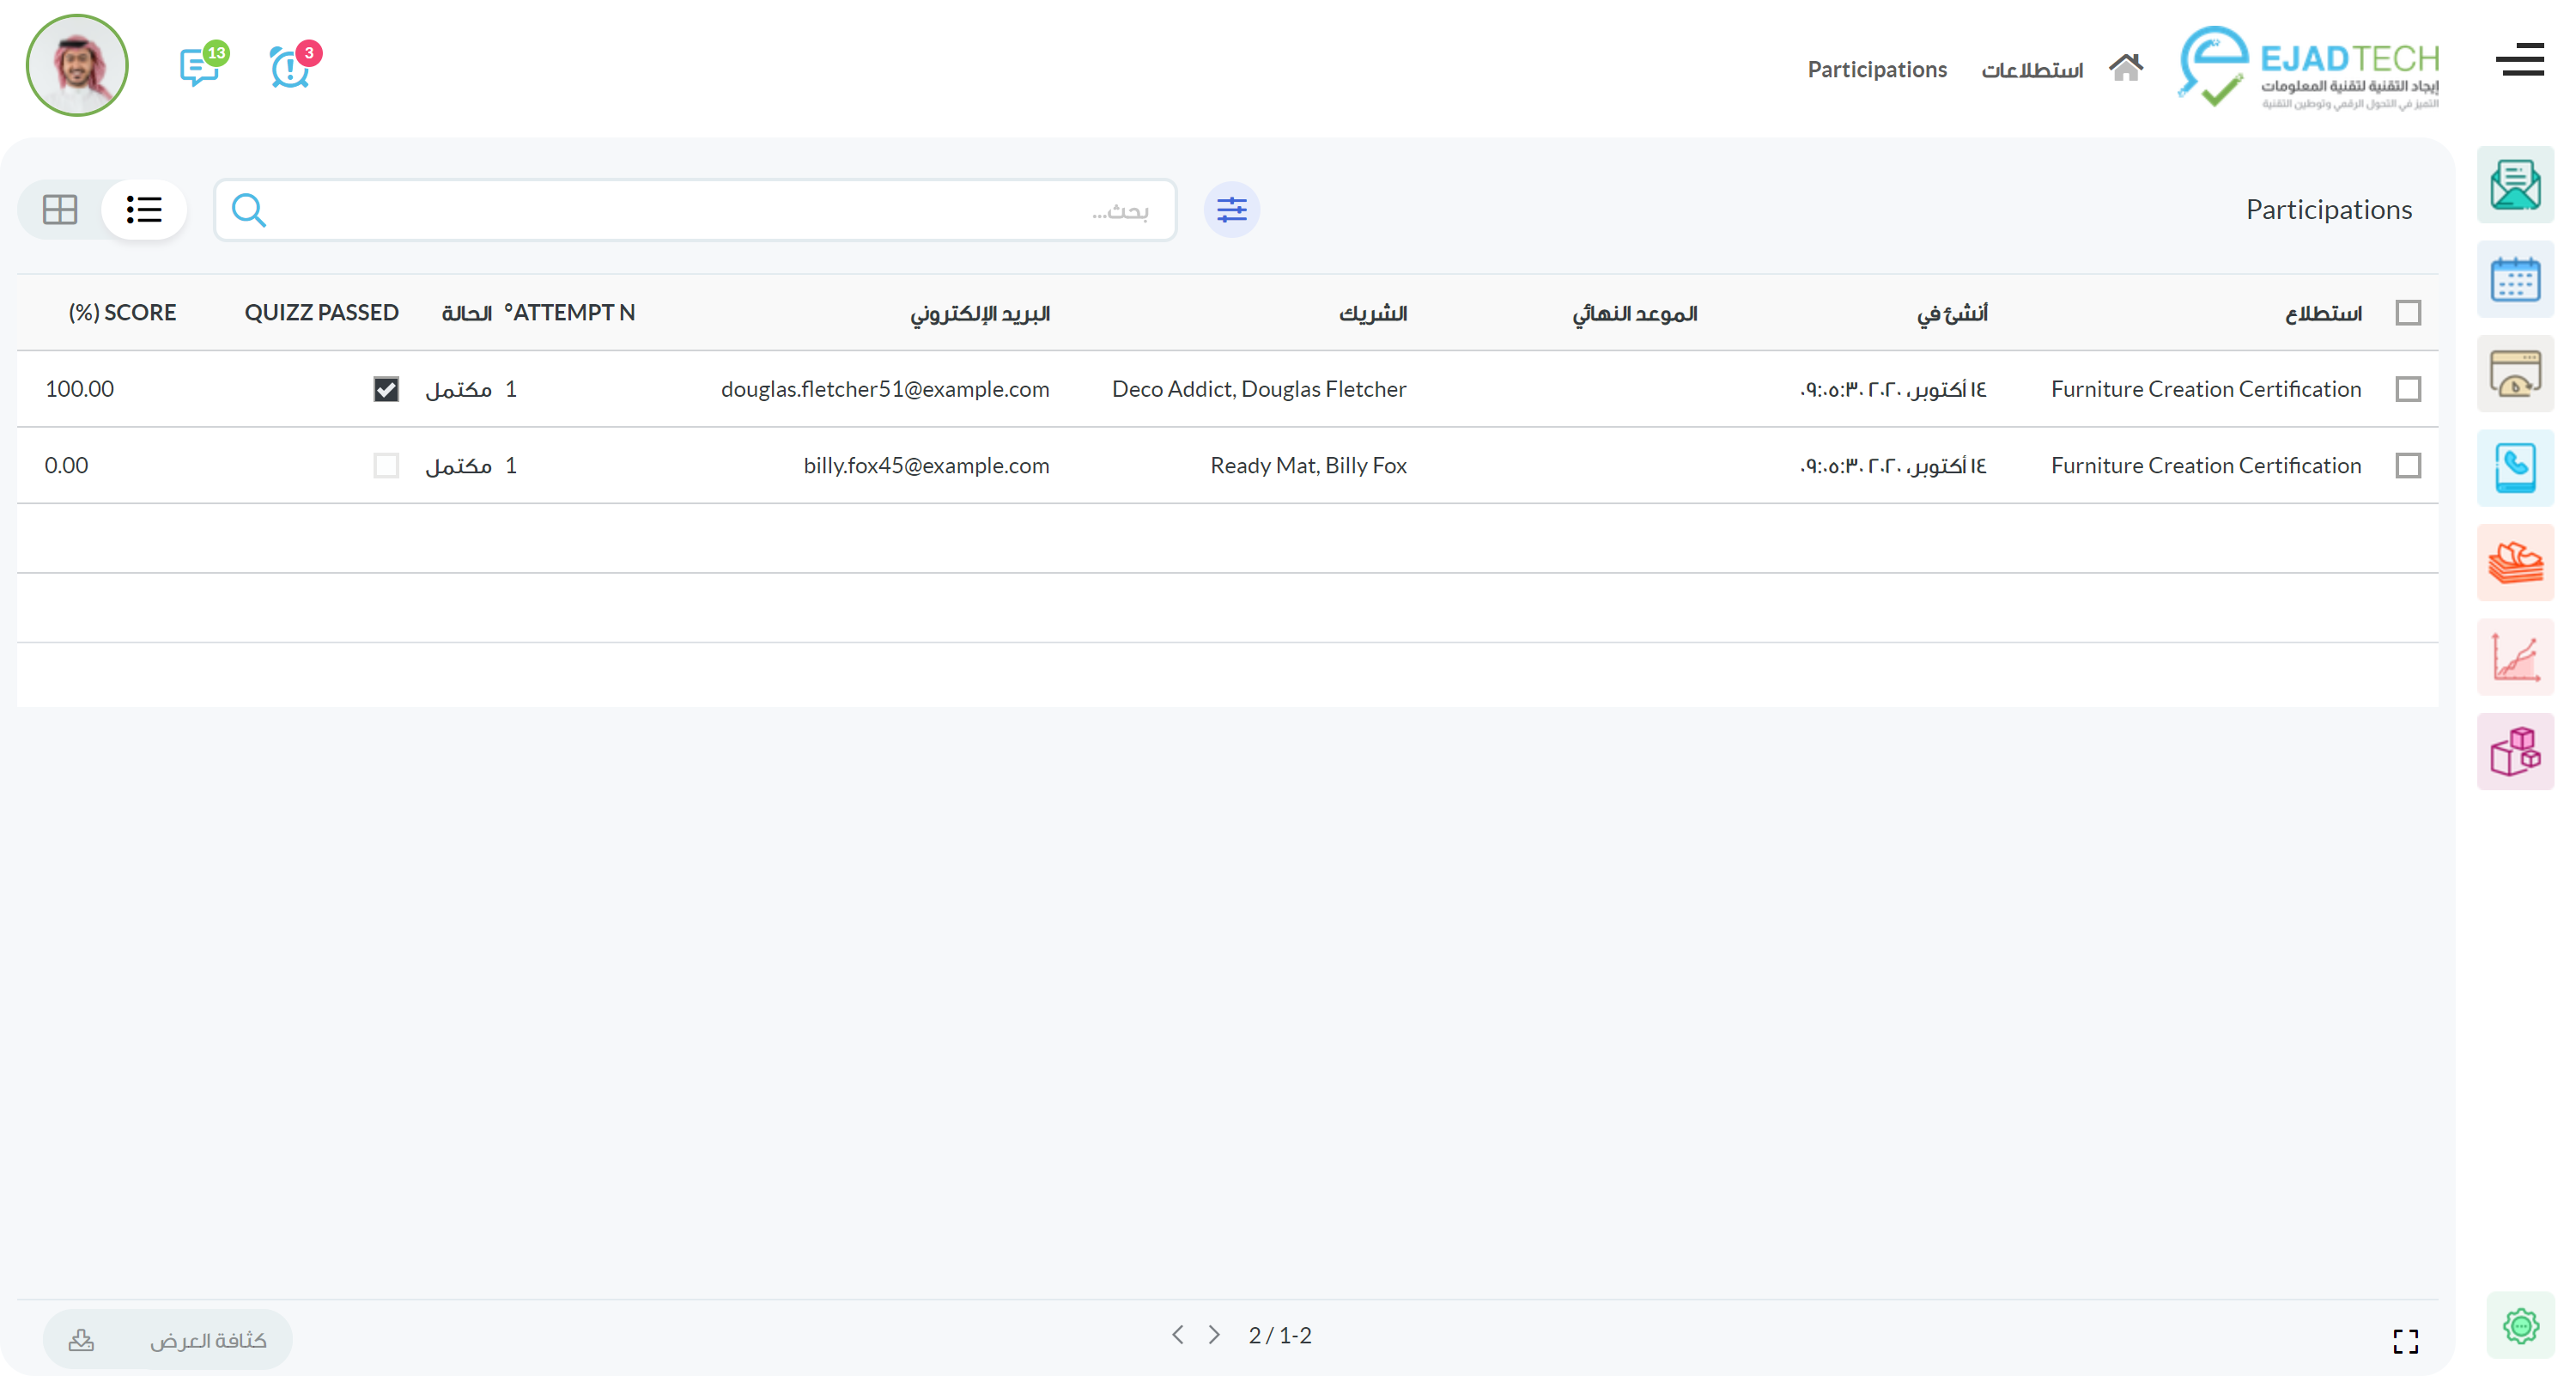Open chat messages with 13 badge

click(x=200, y=67)
